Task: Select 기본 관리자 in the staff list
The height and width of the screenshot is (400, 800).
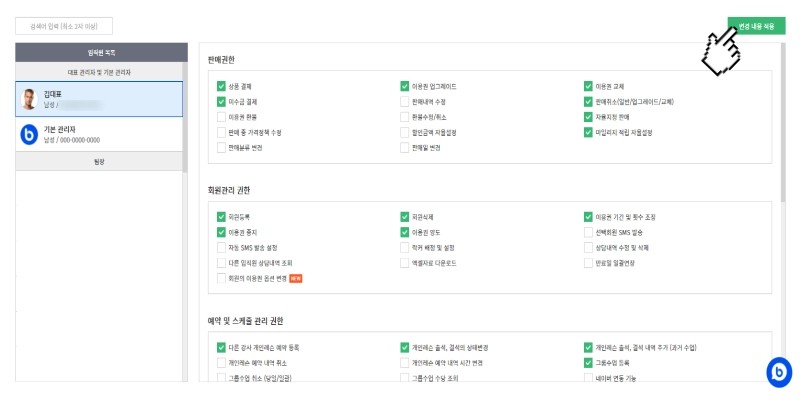Action: [x=99, y=135]
